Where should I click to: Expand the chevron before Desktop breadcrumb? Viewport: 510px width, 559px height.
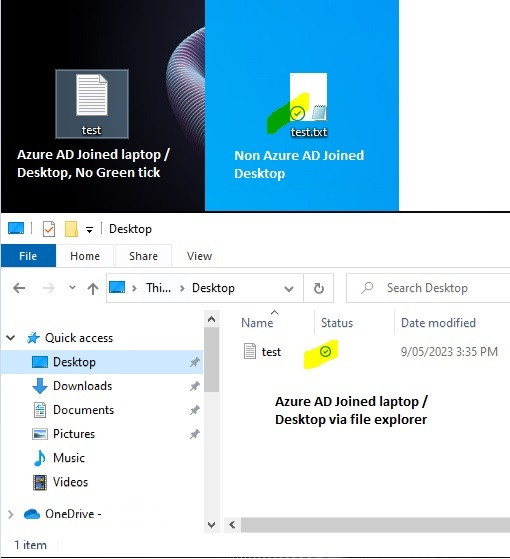point(182,288)
